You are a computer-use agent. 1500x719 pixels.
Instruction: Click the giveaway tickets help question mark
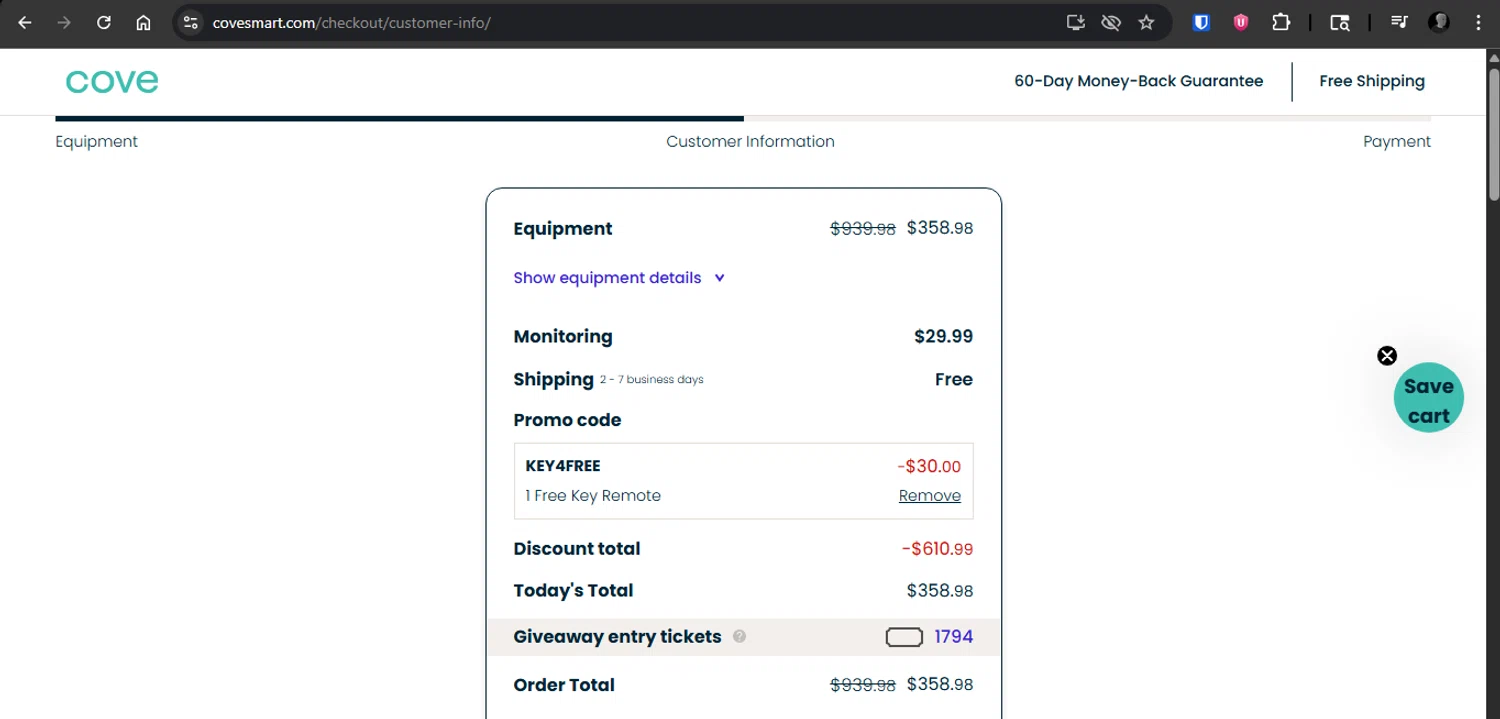click(739, 636)
